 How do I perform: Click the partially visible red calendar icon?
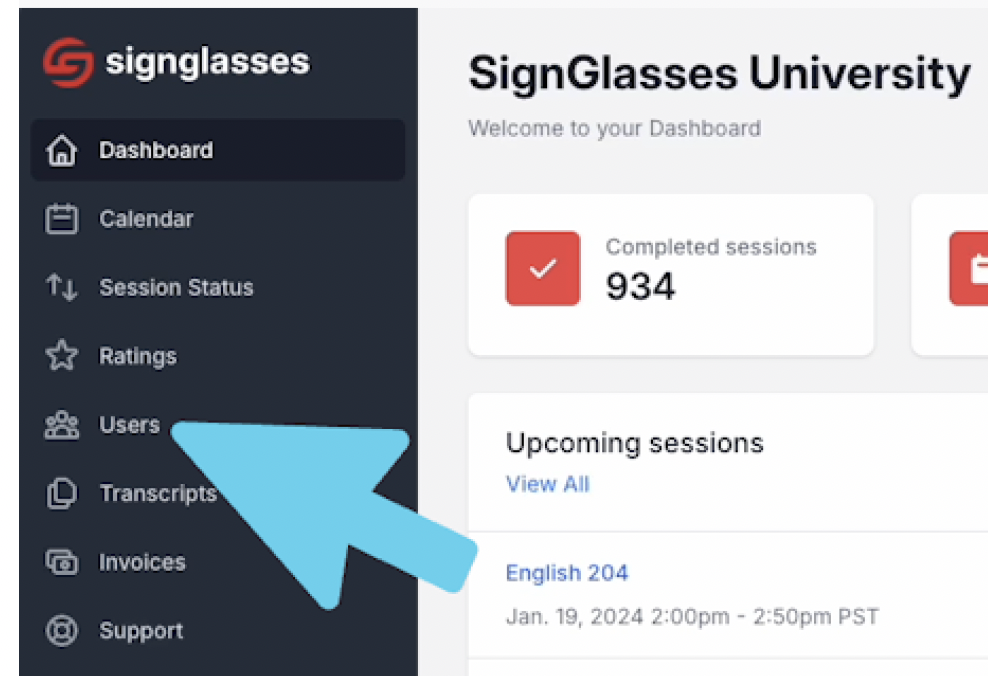point(968,268)
